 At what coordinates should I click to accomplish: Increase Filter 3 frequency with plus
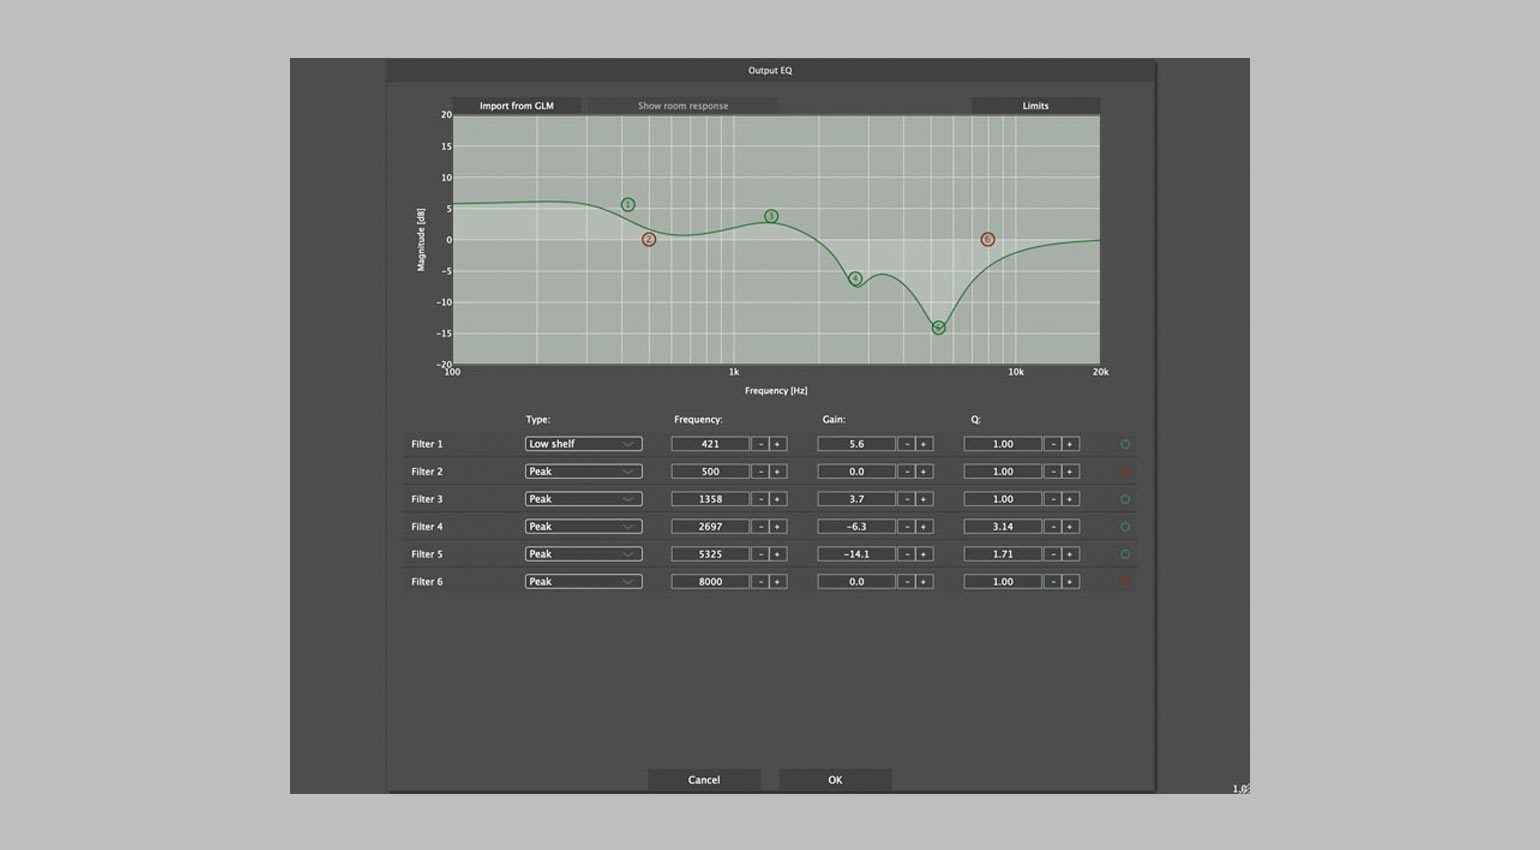[x=778, y=499]
